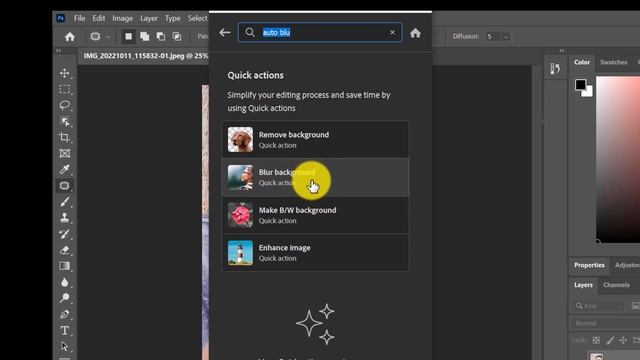Screen dimensions: 640x360
Task: Select the Eyedropper tool
Action: [x=64, y=169]
